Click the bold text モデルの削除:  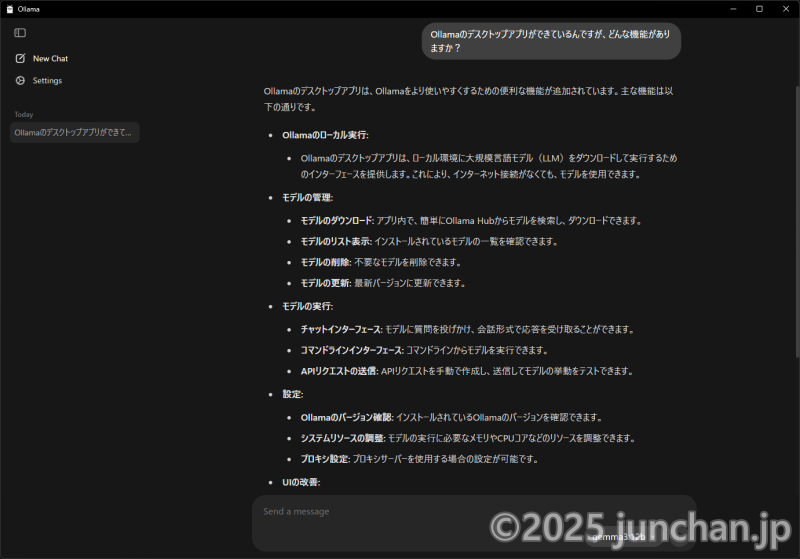[x=326, y=263]
